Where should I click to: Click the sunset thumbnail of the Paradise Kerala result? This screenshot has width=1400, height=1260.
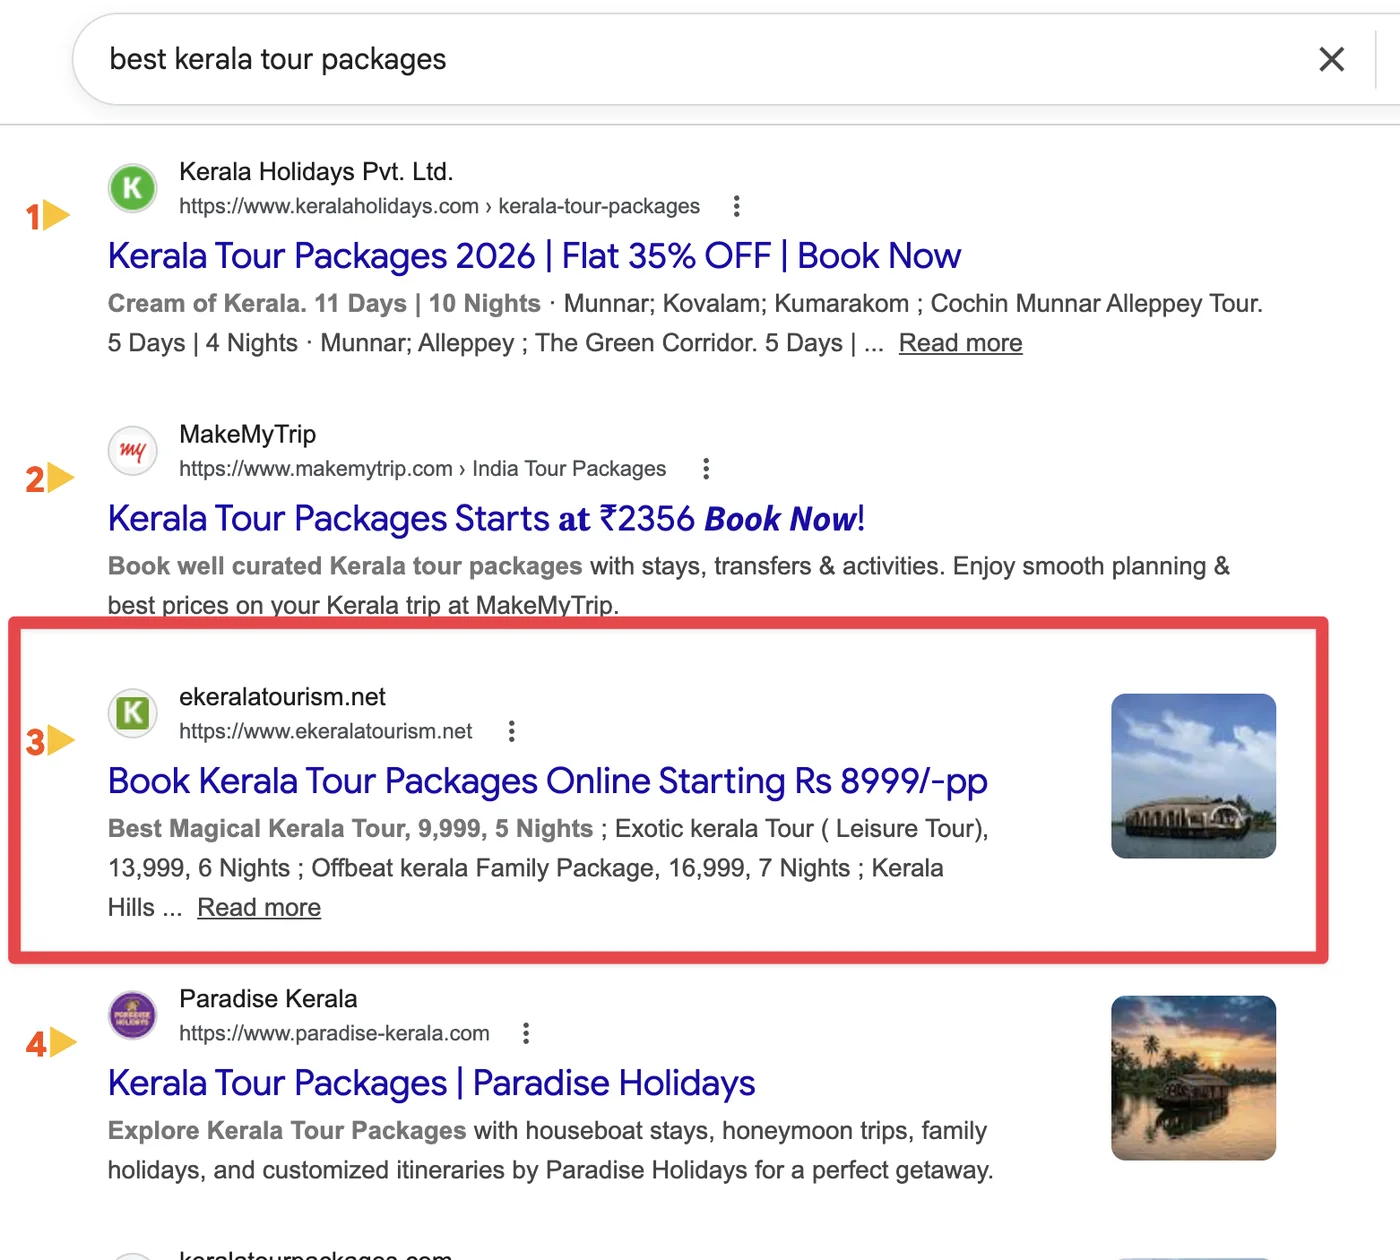coord(1193,1078)
